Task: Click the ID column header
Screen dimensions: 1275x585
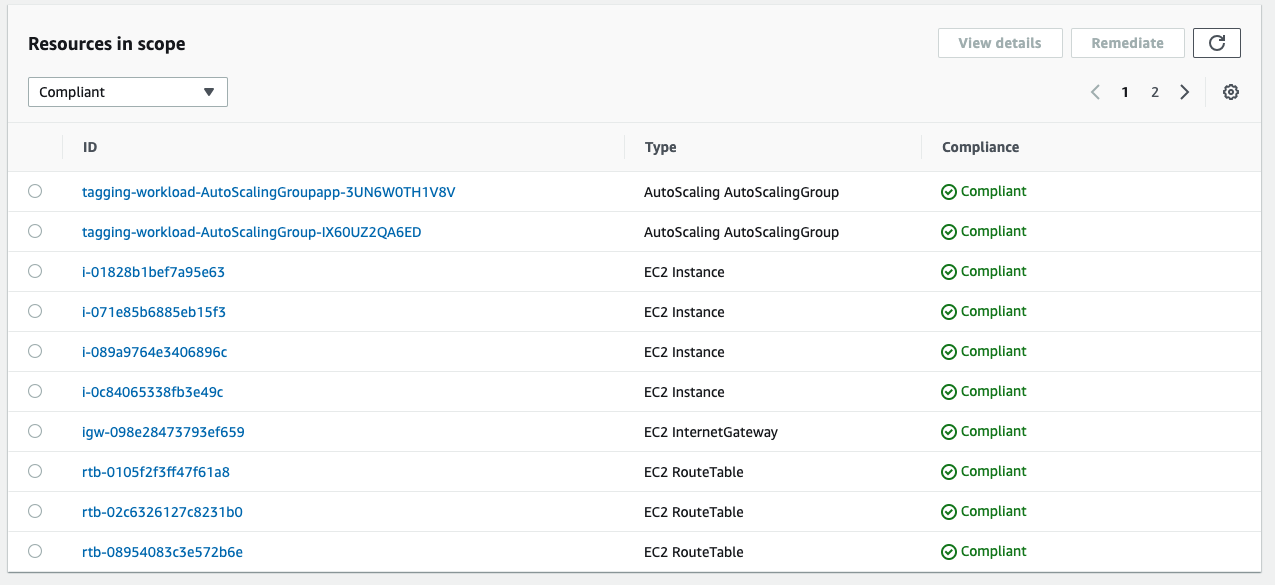Action: click(x=90, y=147)
